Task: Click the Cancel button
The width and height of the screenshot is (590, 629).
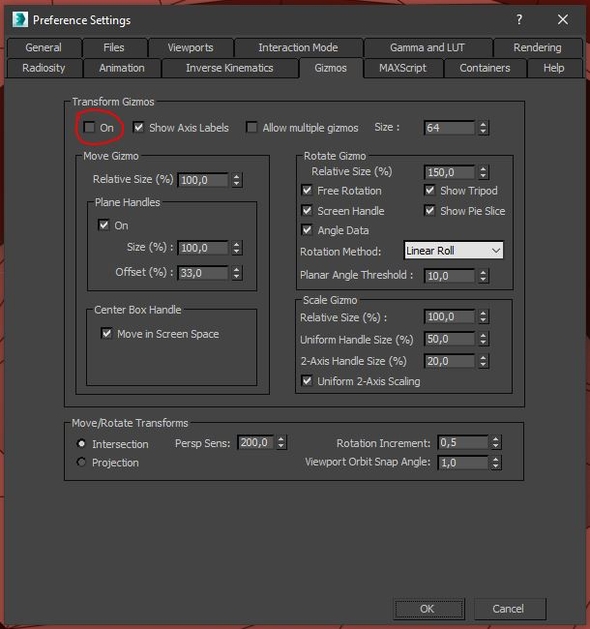Action: click(509, 609)
